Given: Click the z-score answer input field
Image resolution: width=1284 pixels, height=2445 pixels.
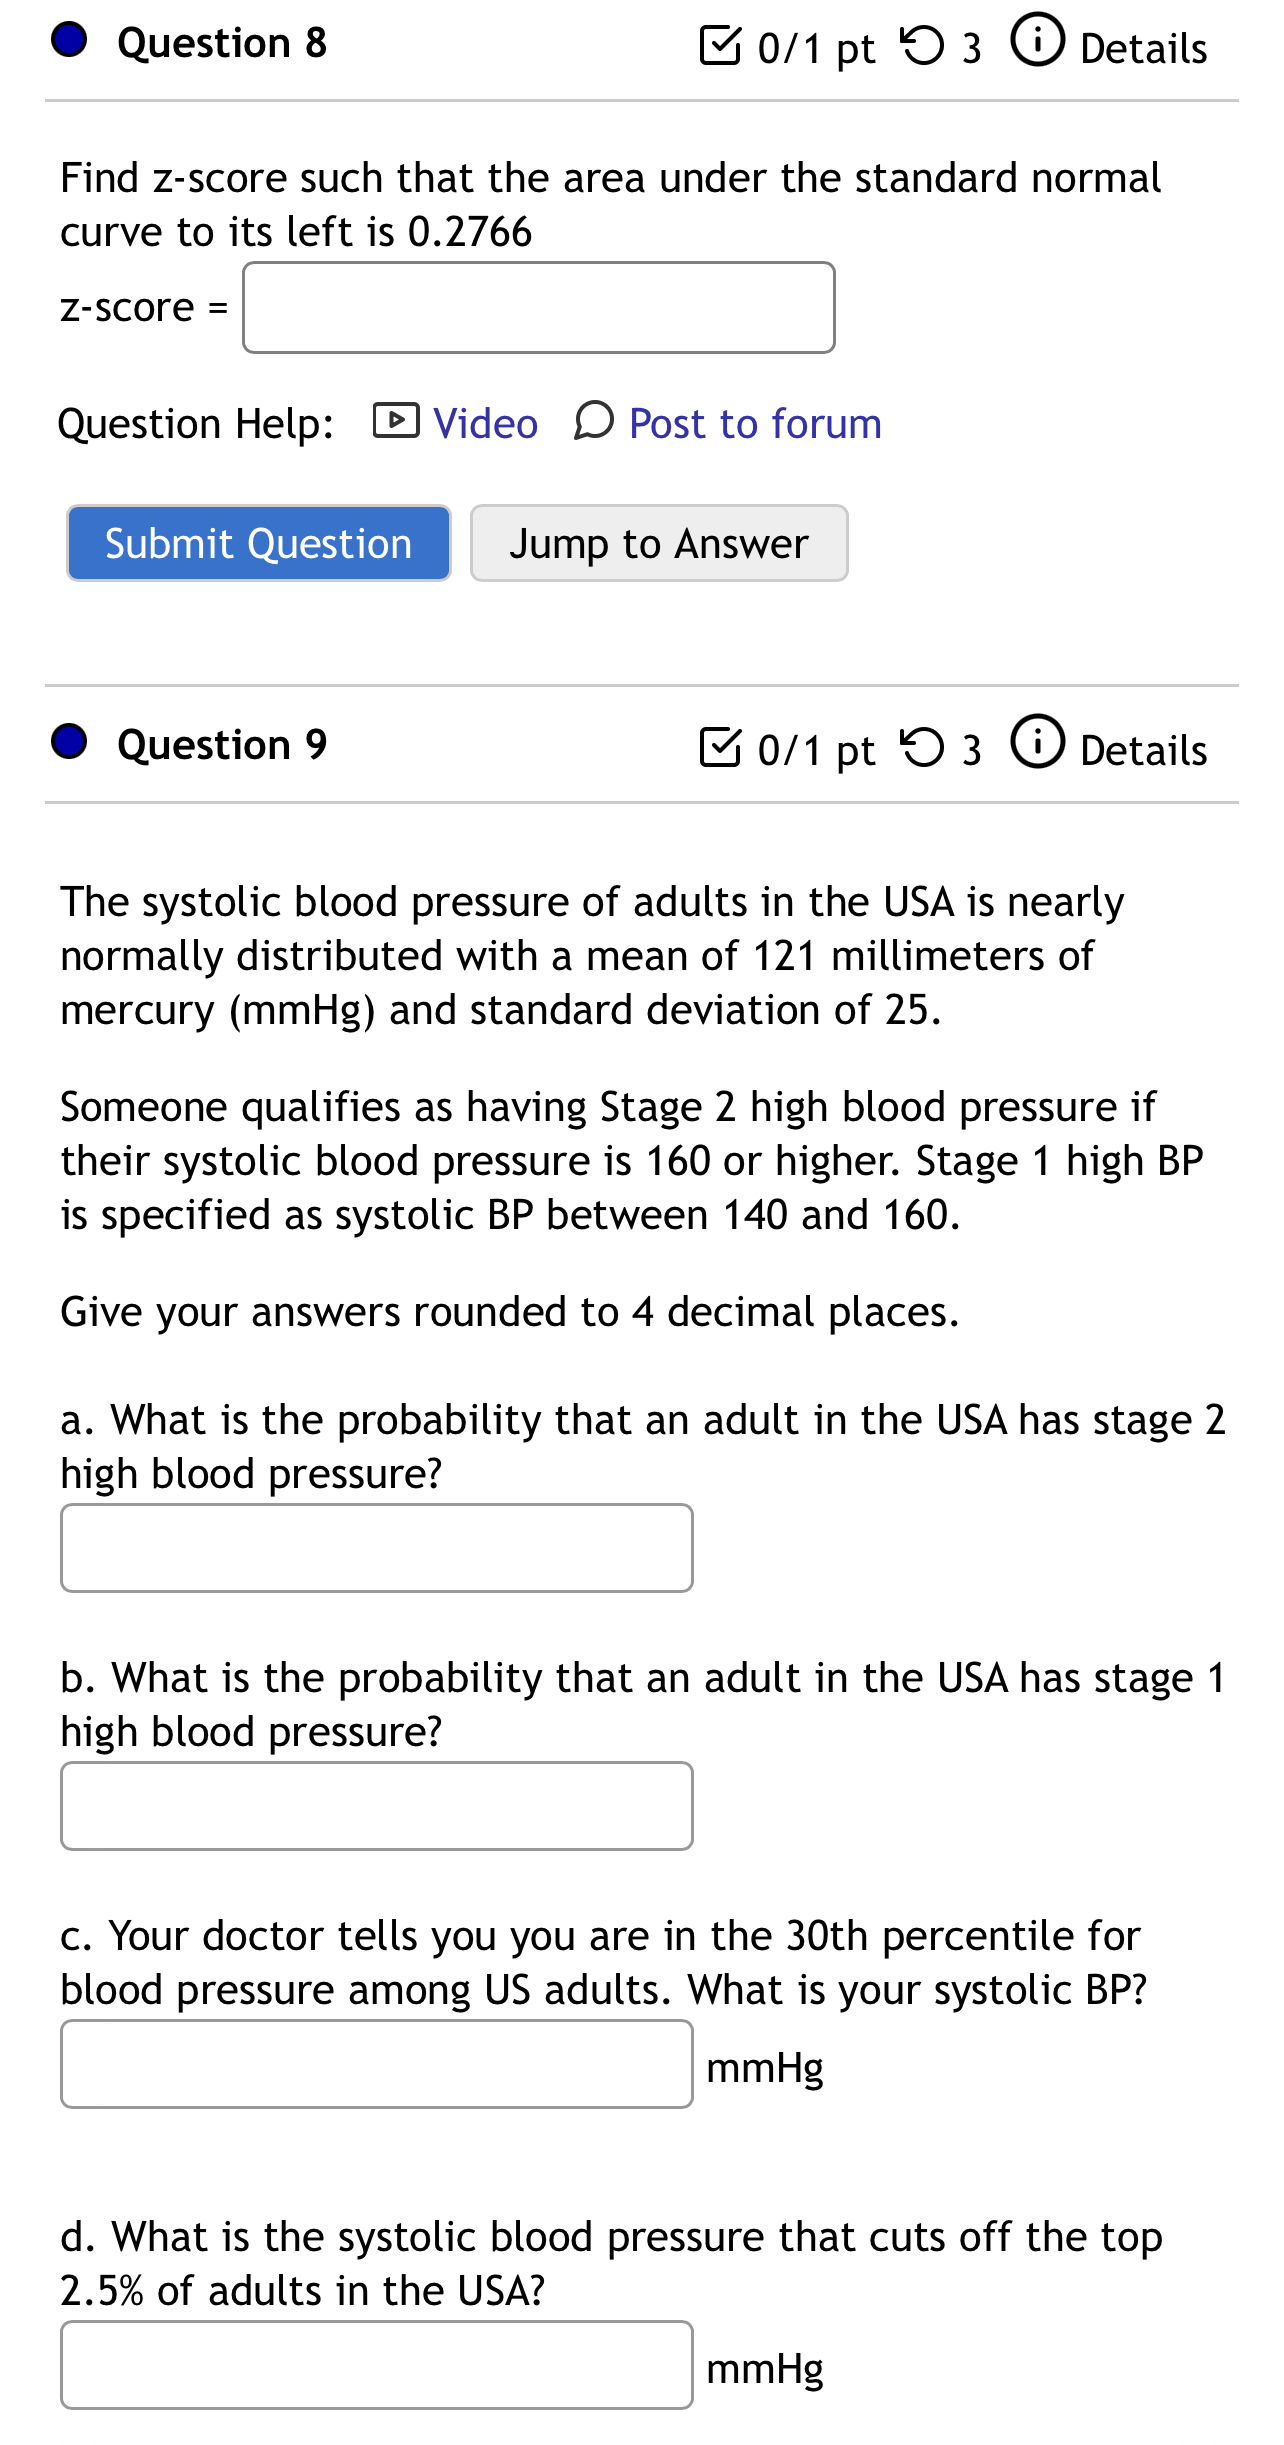Looking at the screenshot, I should (x=537, y=307).
